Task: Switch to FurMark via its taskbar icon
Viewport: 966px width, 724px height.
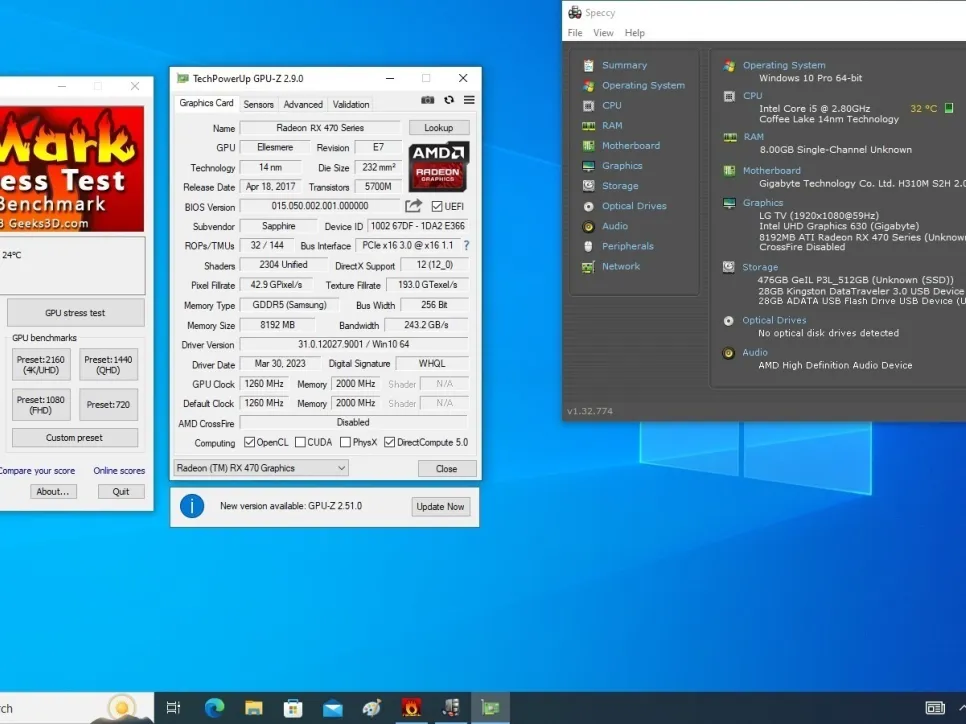Action: coord(411,707)
